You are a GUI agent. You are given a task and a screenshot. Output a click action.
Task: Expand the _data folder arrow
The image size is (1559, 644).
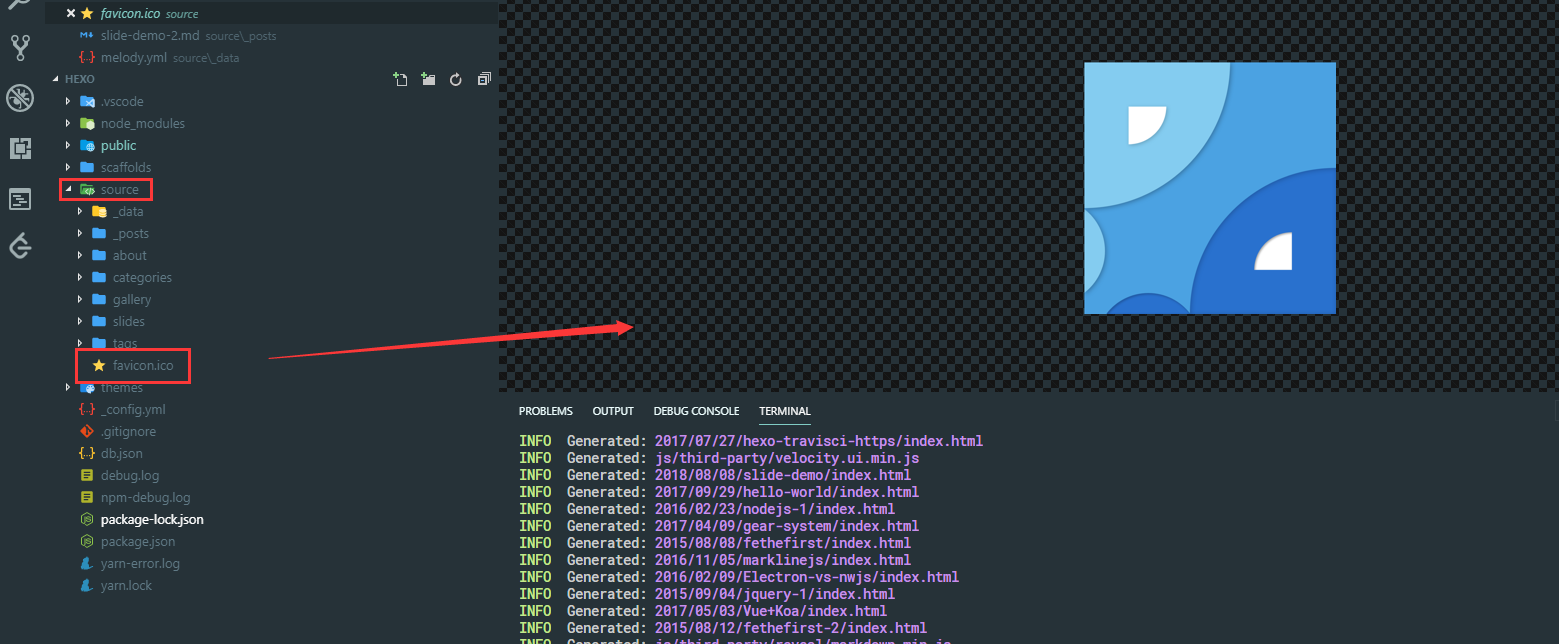click(80, 211)
